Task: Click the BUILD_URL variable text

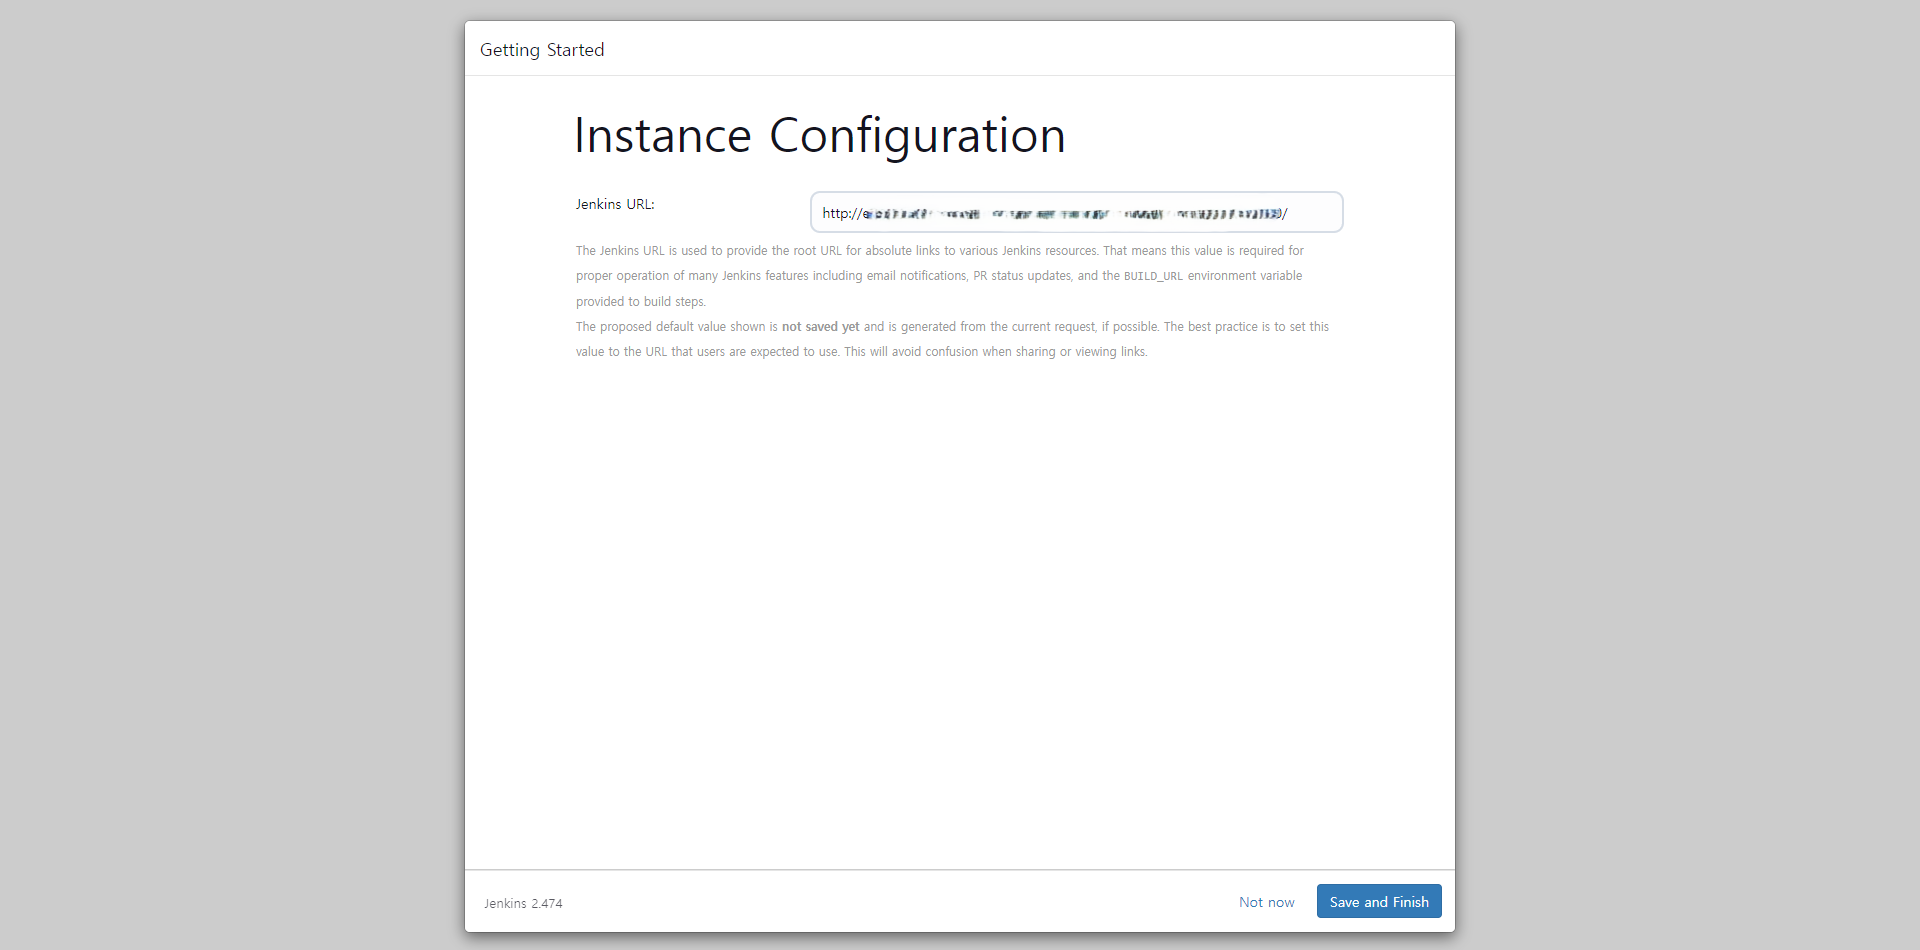Action: (1153, 276)
